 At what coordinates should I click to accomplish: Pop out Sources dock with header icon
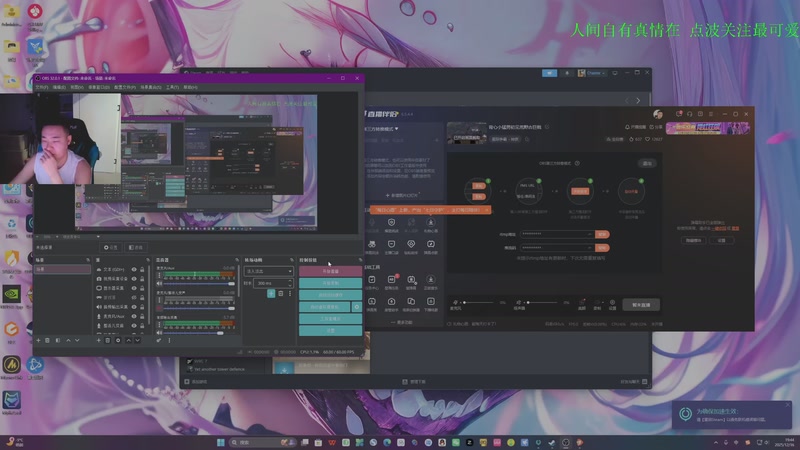[x=148, y=260]
